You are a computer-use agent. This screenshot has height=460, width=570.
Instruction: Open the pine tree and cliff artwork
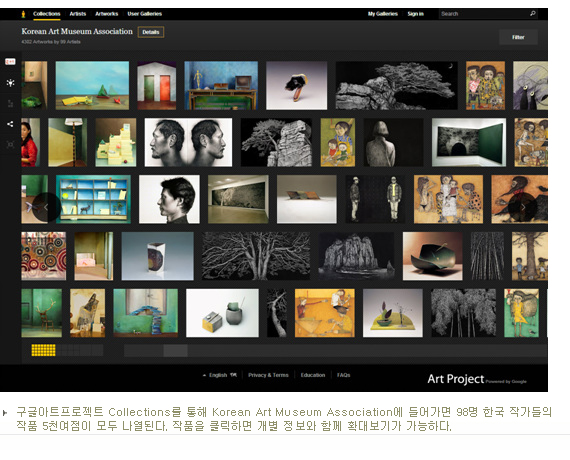point(276,142)
